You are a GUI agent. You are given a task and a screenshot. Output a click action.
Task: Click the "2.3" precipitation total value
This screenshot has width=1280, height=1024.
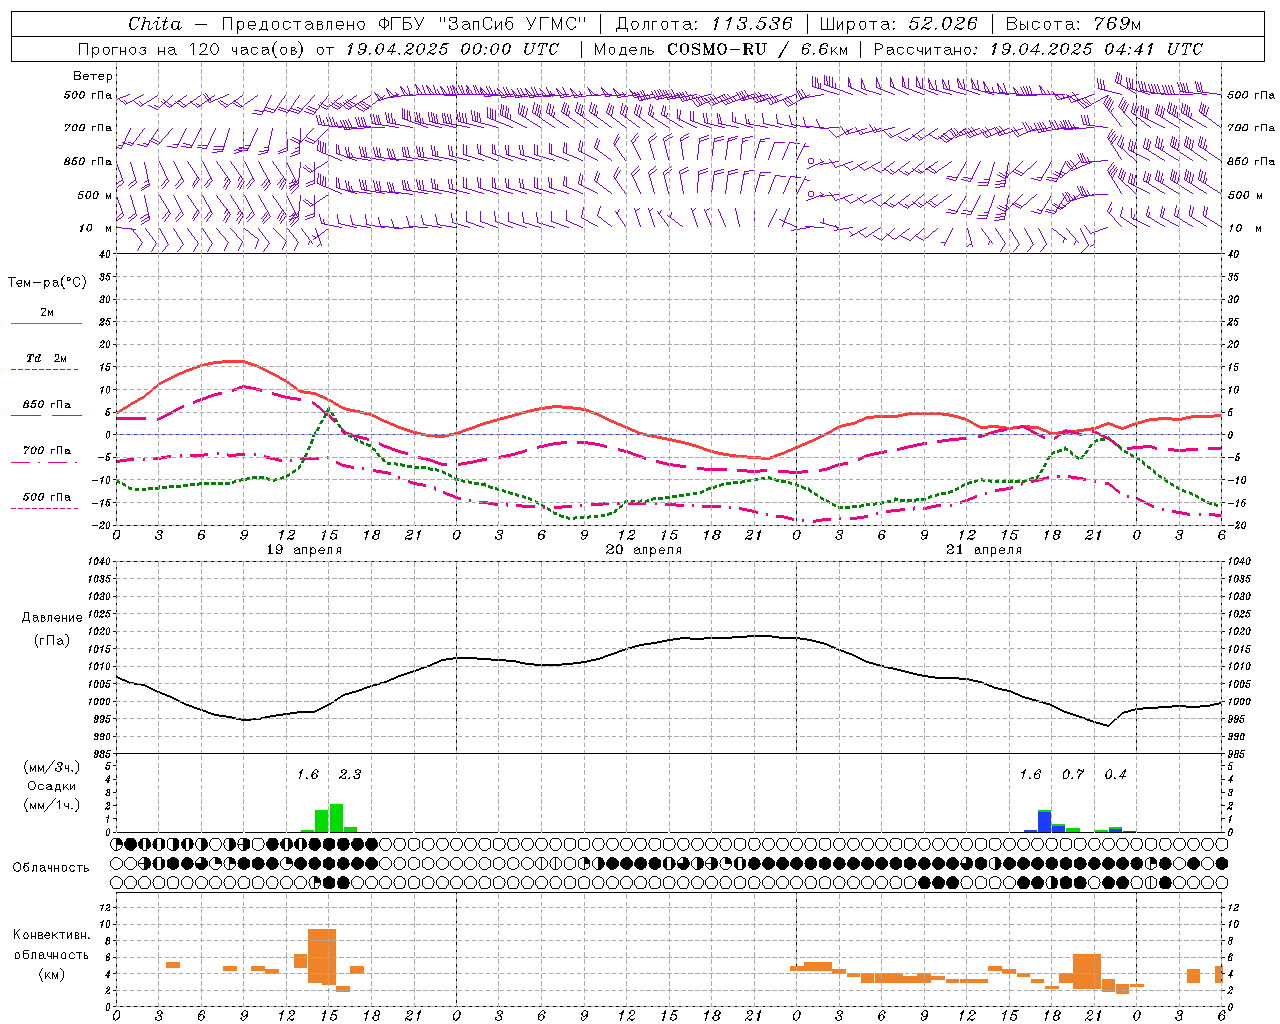tap(350, 774)
